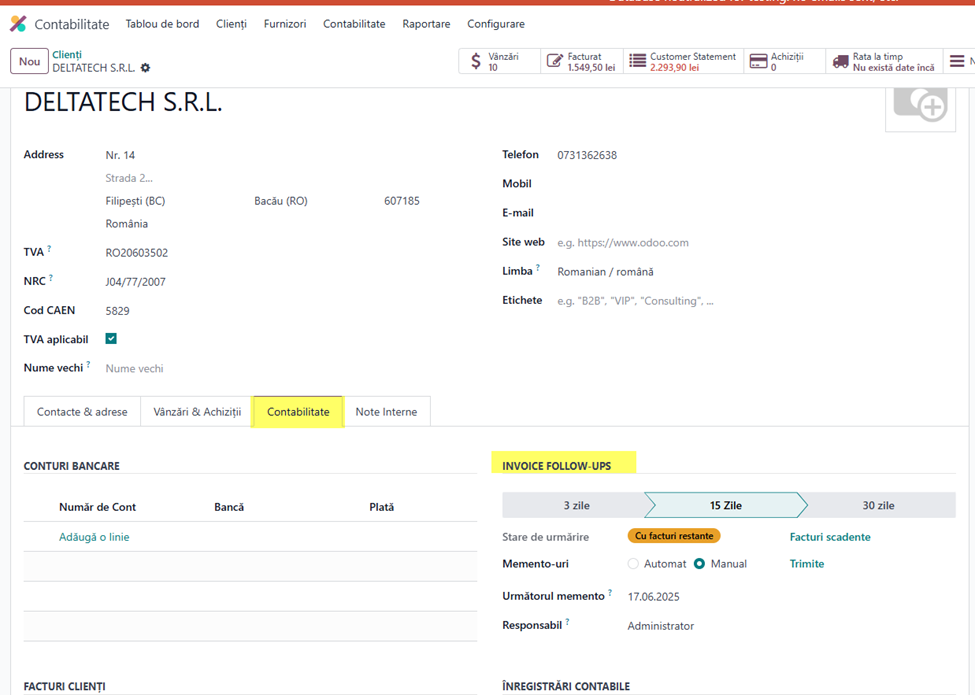Click the Facturat pencil edit icon
Image resolution: width=975 pixels, height=695 pixels.
click(554, 61)
